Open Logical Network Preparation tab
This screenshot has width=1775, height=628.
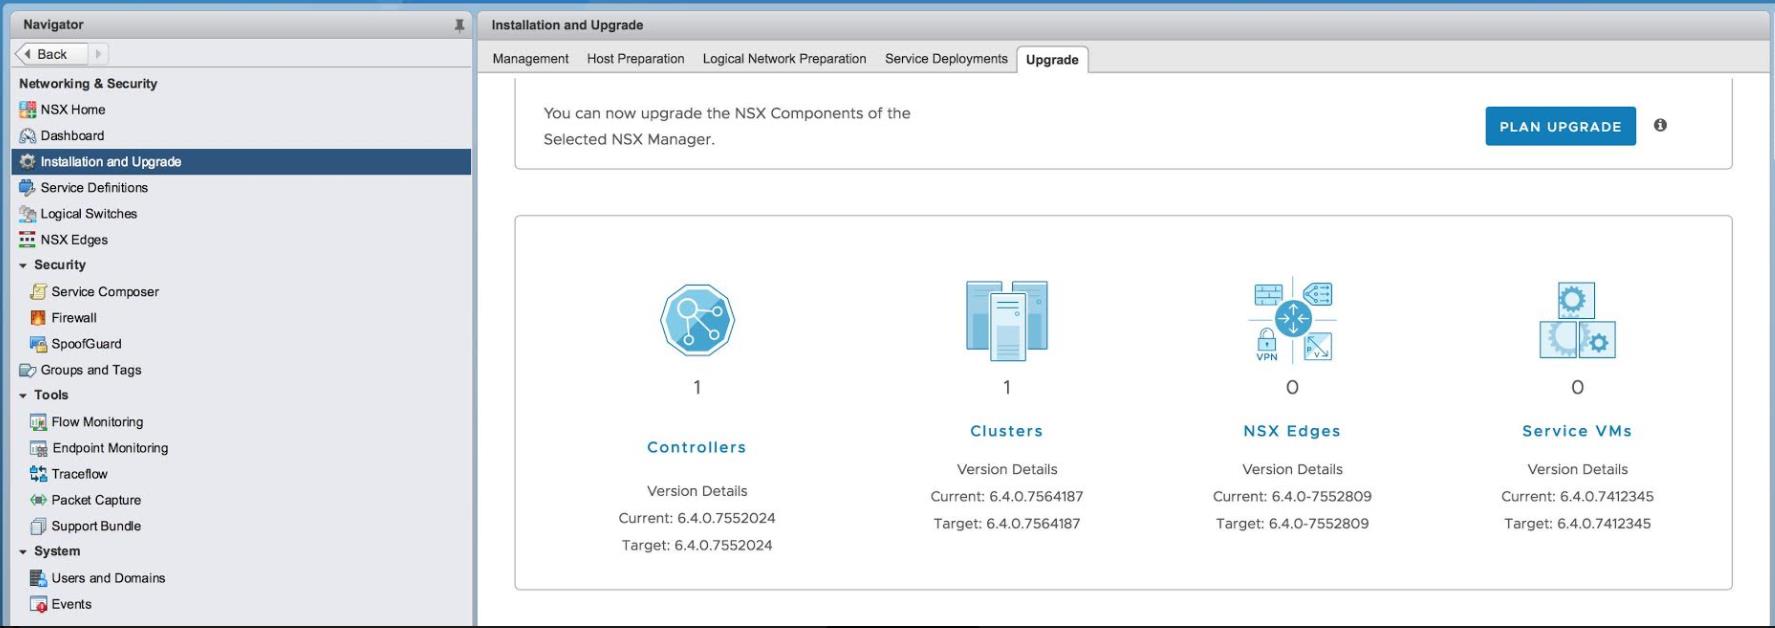tap(784, 59)
